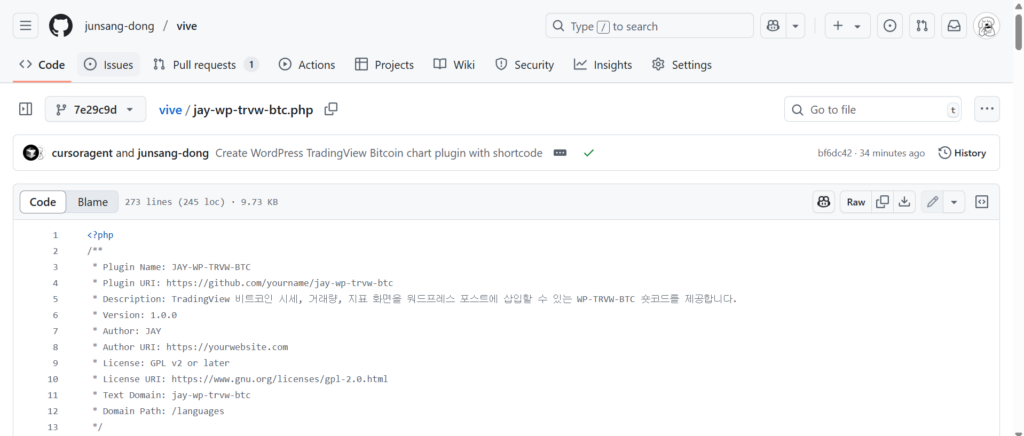Open the vive repository link in header
Viewport: 1024px width, 436px height.
coord(187,26)
